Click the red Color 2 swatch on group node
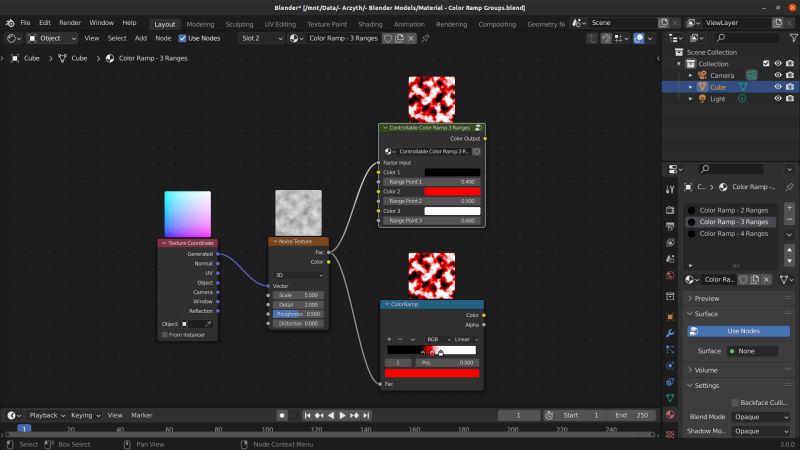Viewport: 800px width, 450px height. pos(452,191)
